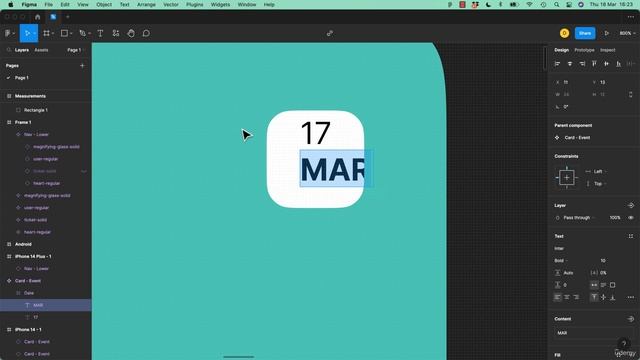Open macOS Spotlight search icon
640x360 pixels.
point(556,4)
